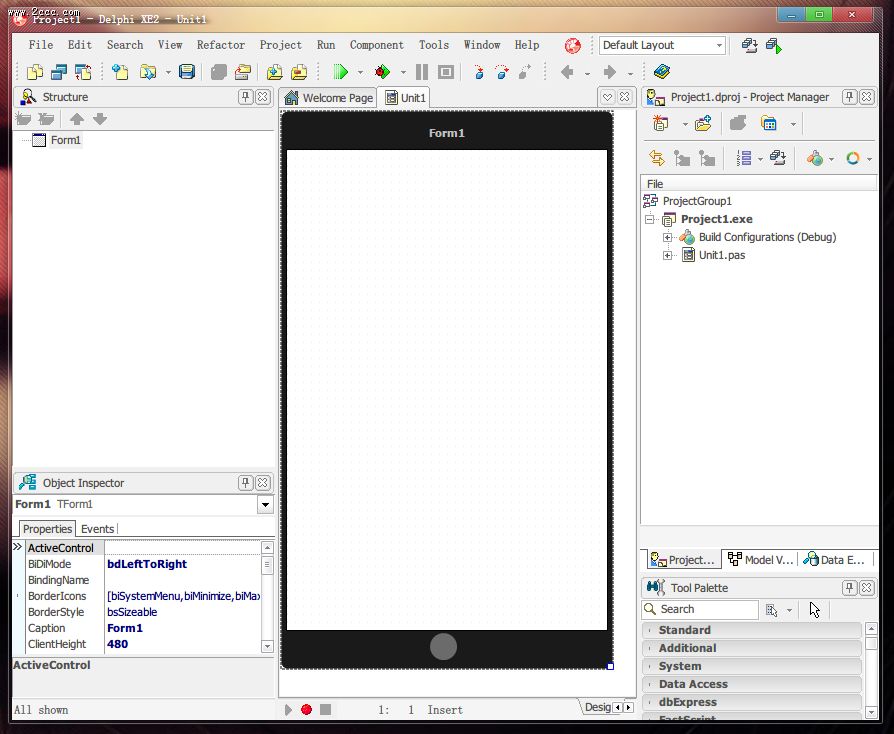This screenshot has height=734, width=894.
Task: Open the Component menu
Action: pos(376,45)
